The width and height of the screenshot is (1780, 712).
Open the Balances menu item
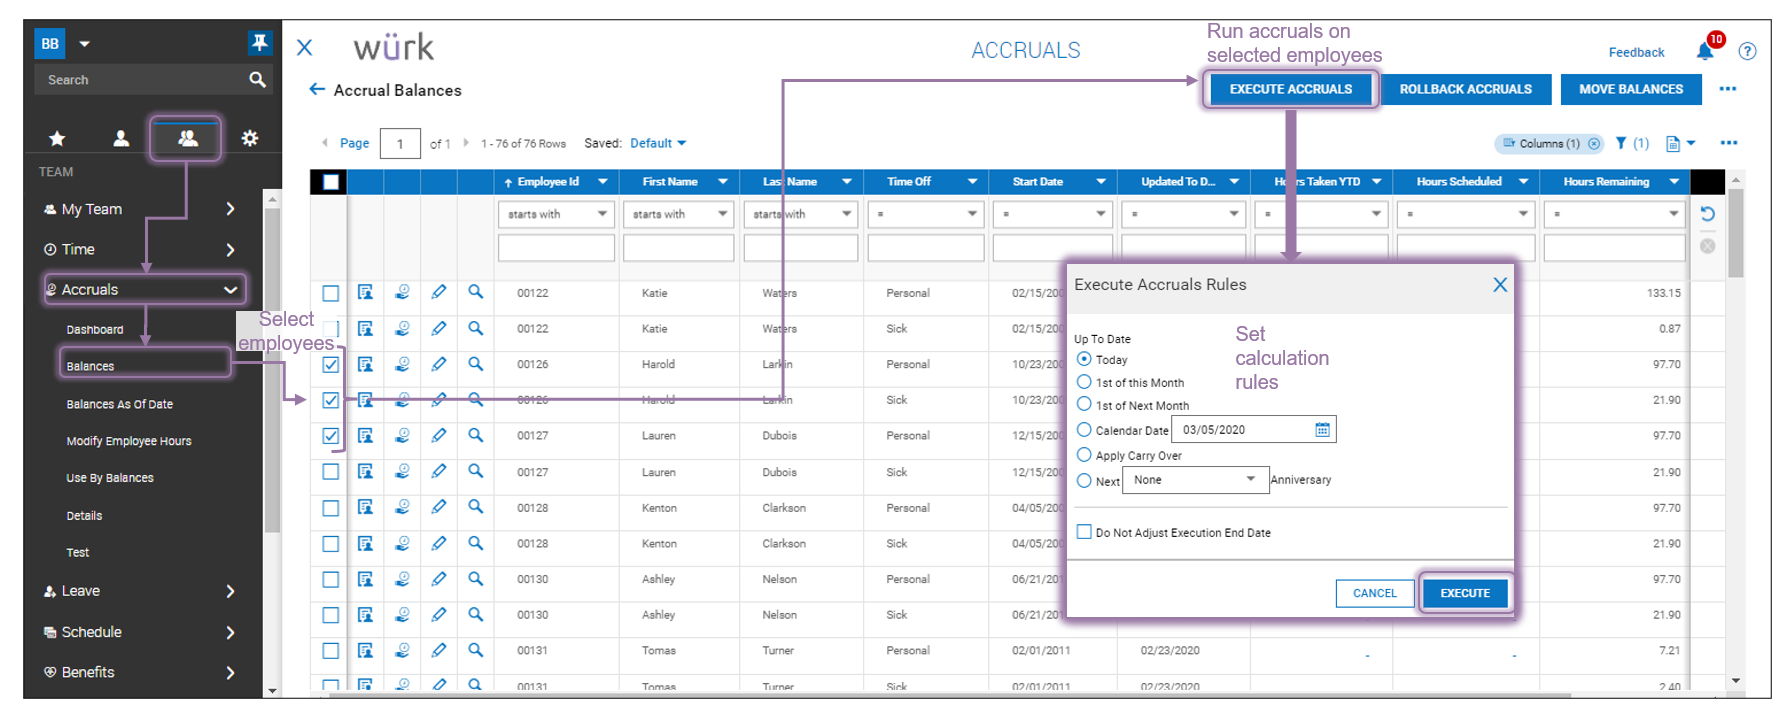point(90,366)
